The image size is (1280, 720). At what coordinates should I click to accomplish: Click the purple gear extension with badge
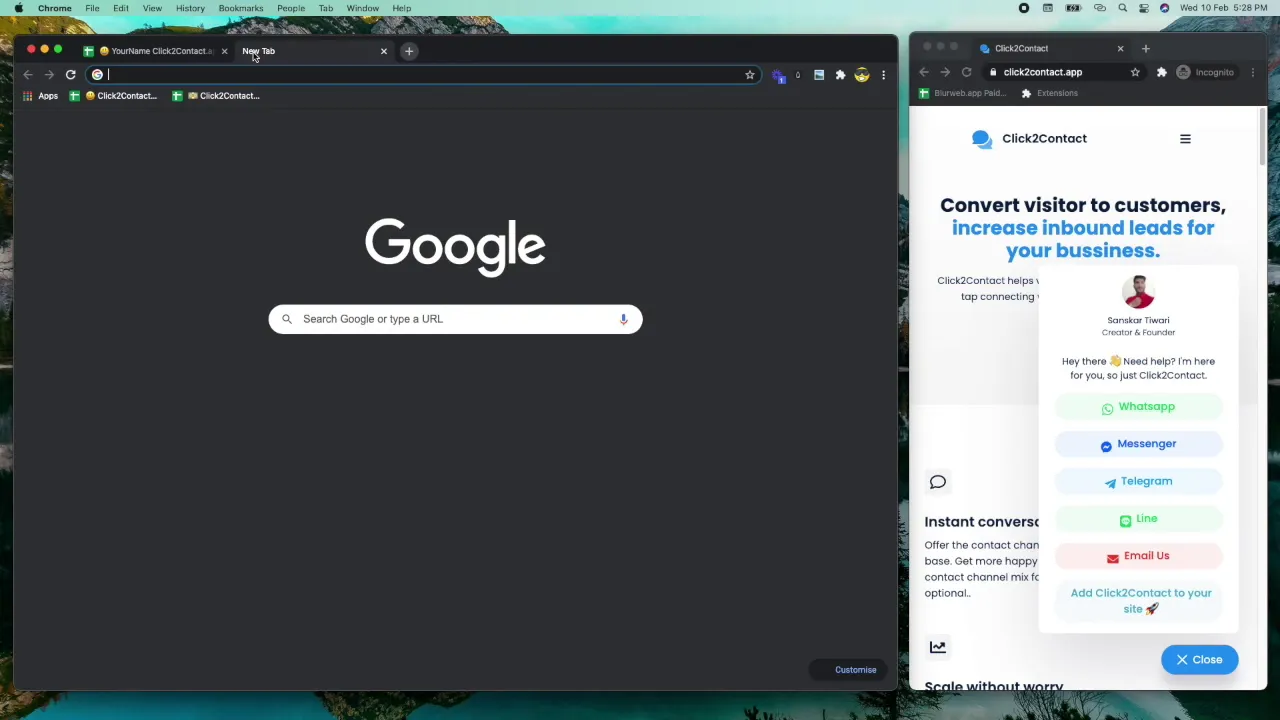(x=778, y=75)
